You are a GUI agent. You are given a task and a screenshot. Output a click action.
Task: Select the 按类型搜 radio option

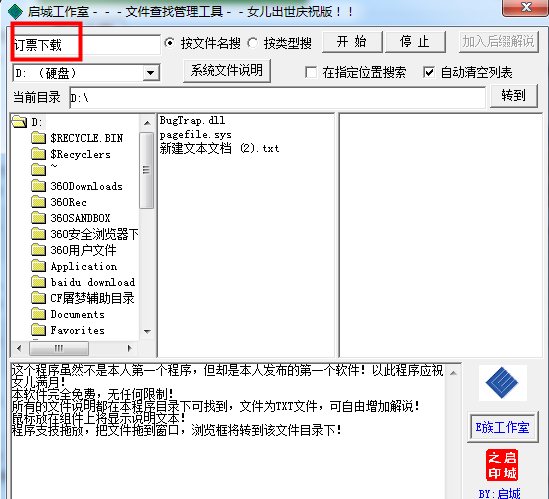(x=253, y=43)
